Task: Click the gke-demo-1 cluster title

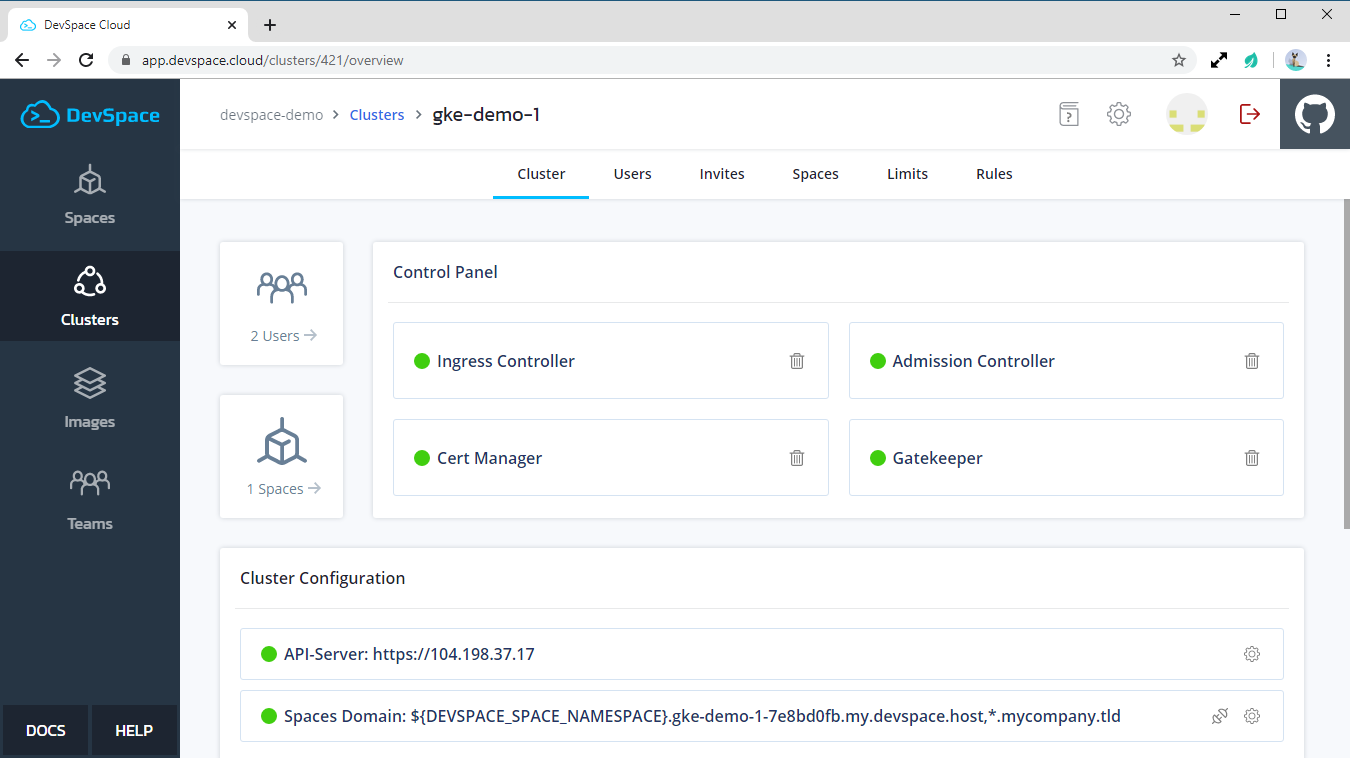Action: coord(486,115)
